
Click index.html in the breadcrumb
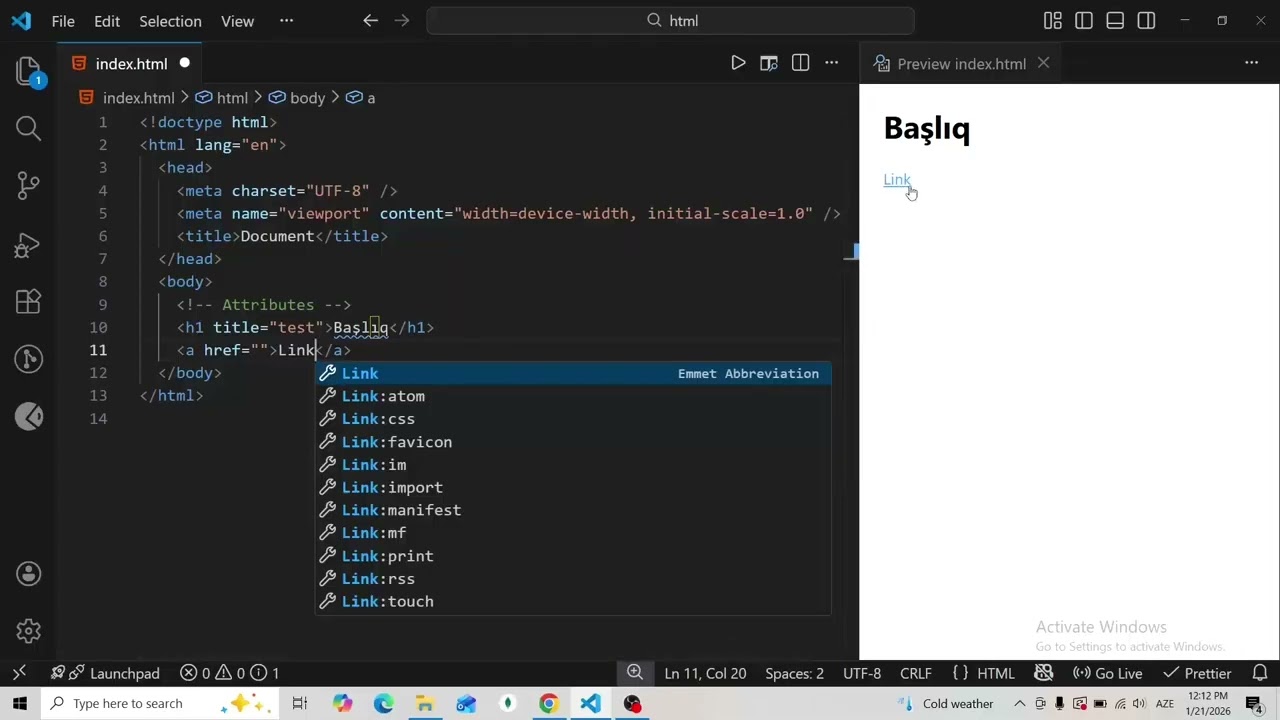(139, 97)
